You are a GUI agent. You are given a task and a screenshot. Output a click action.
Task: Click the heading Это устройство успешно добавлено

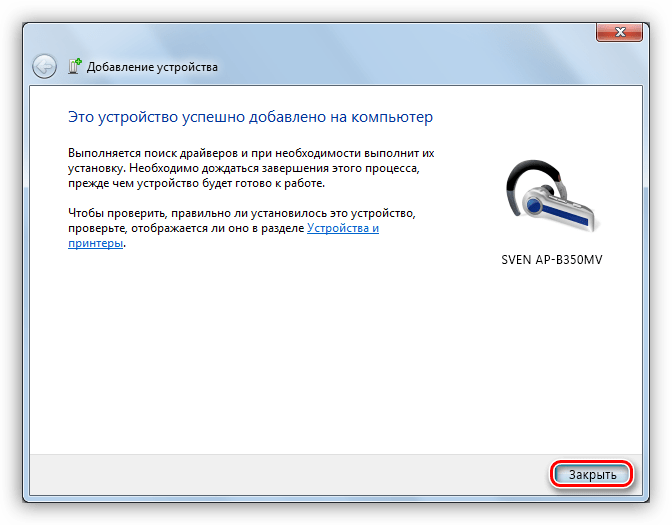click(250, 117)
